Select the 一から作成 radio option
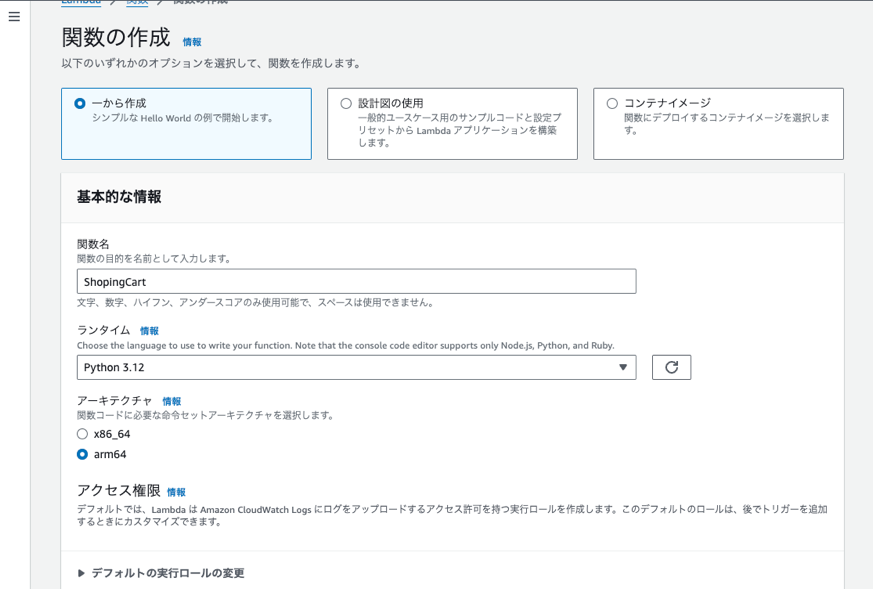873x589 pixels. point(80,104)
